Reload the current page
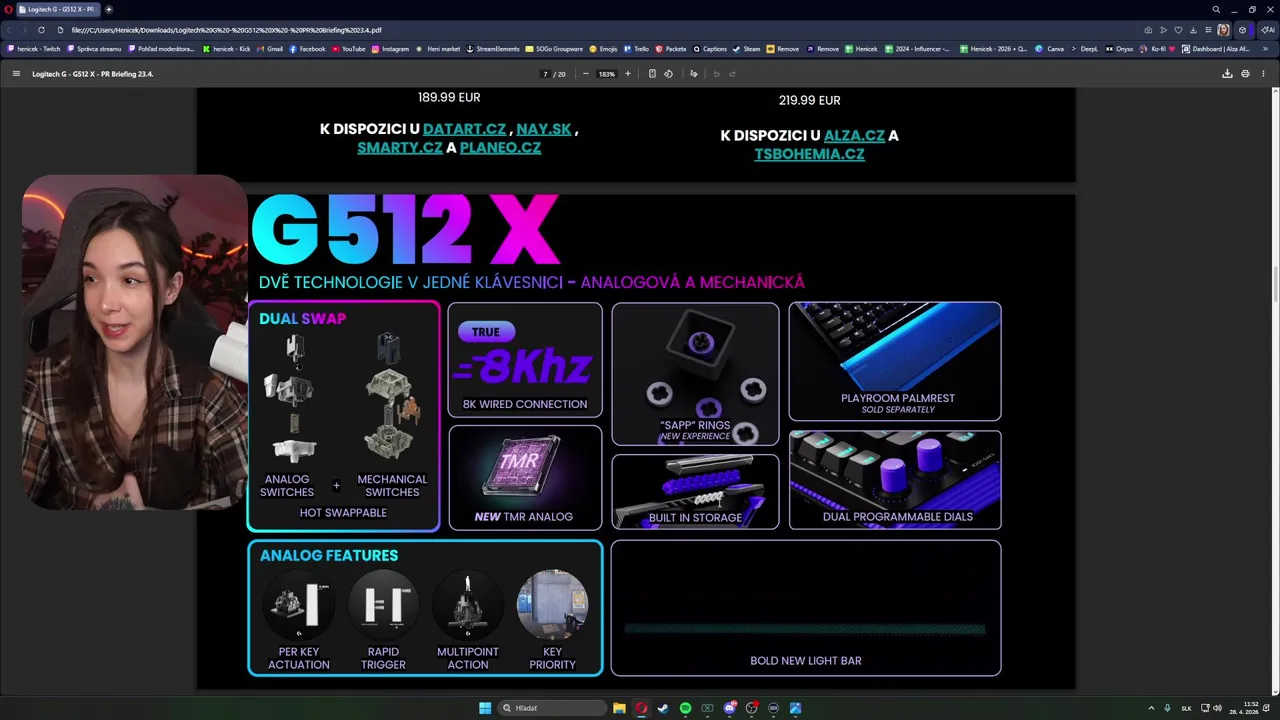 (x=41, y=30)
